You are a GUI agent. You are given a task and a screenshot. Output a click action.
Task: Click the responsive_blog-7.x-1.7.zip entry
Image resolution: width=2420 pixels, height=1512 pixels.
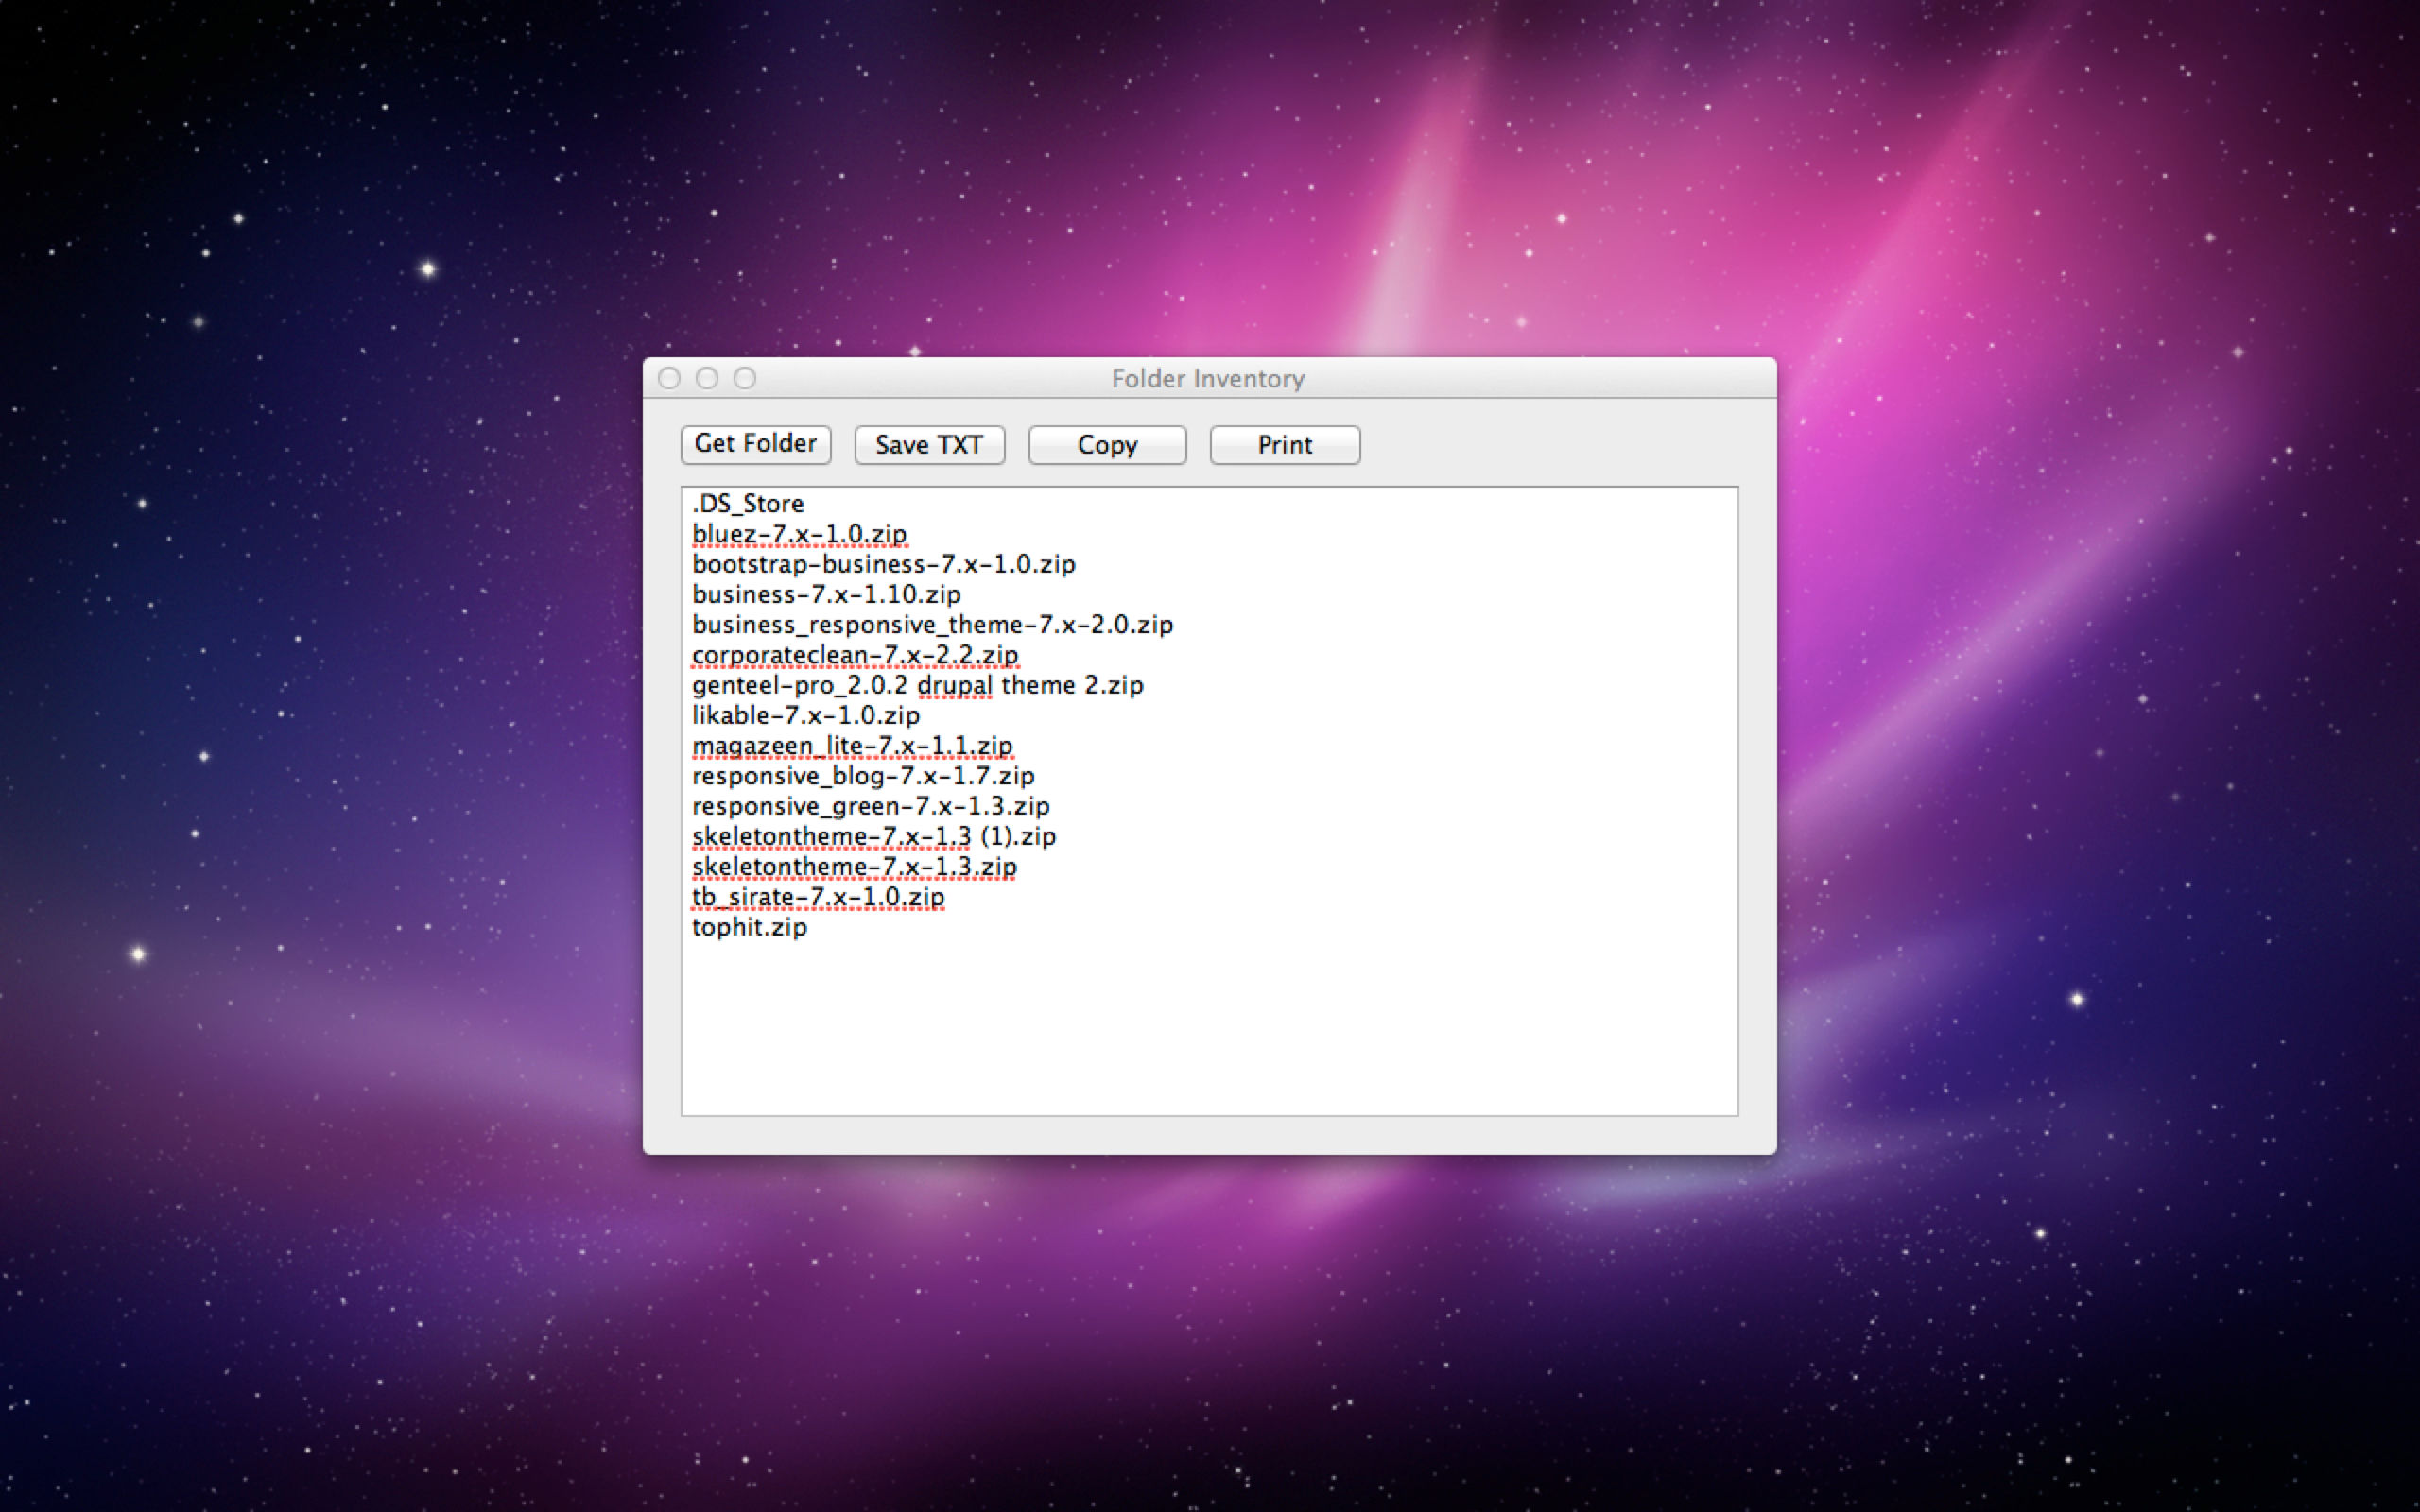coord(864,776)
